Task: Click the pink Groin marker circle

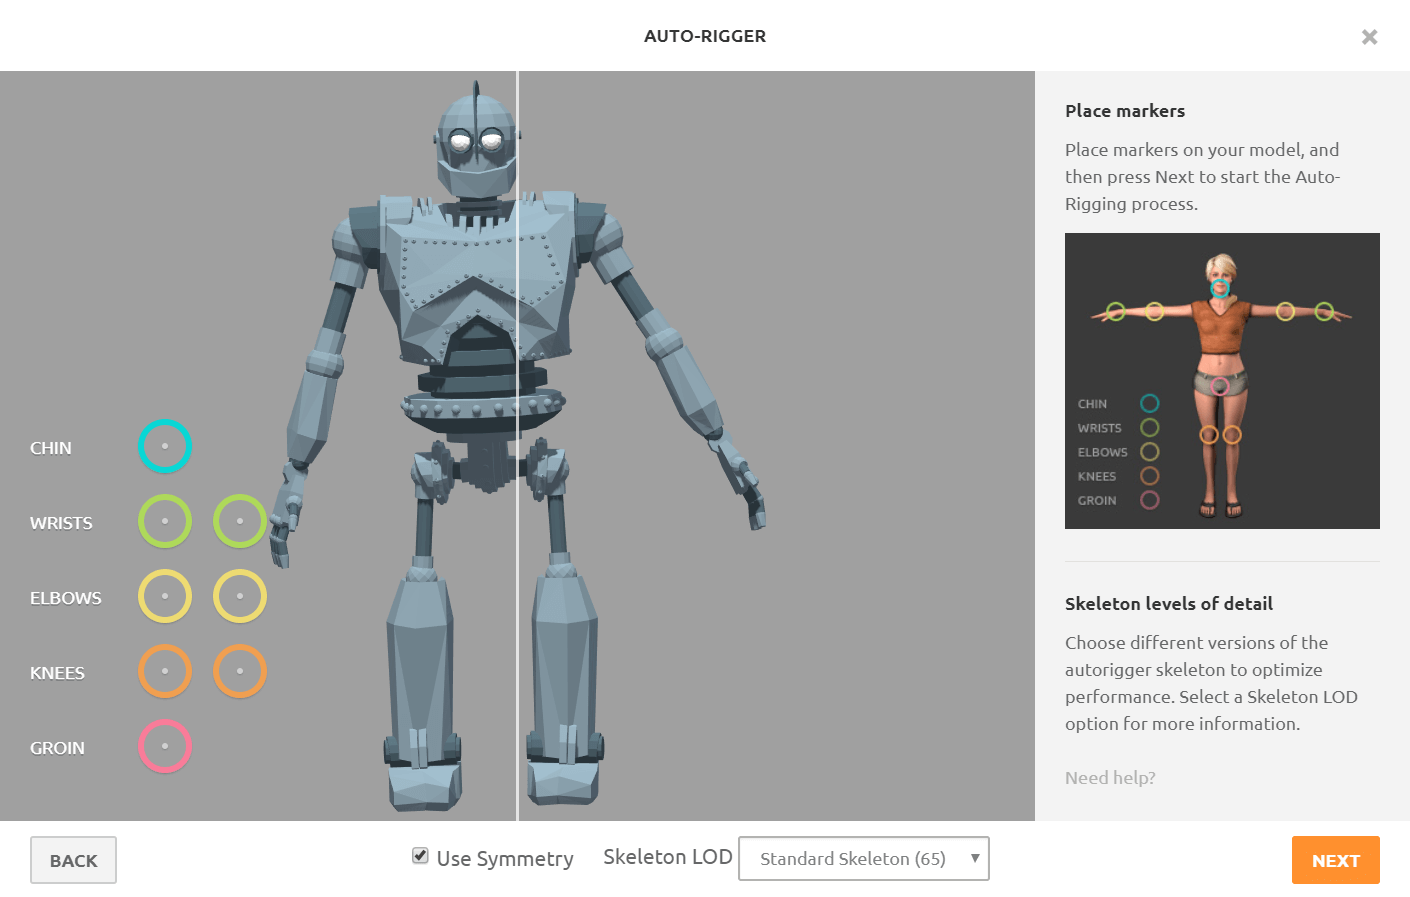Action: pyautogui.click(x=165, y=746)
